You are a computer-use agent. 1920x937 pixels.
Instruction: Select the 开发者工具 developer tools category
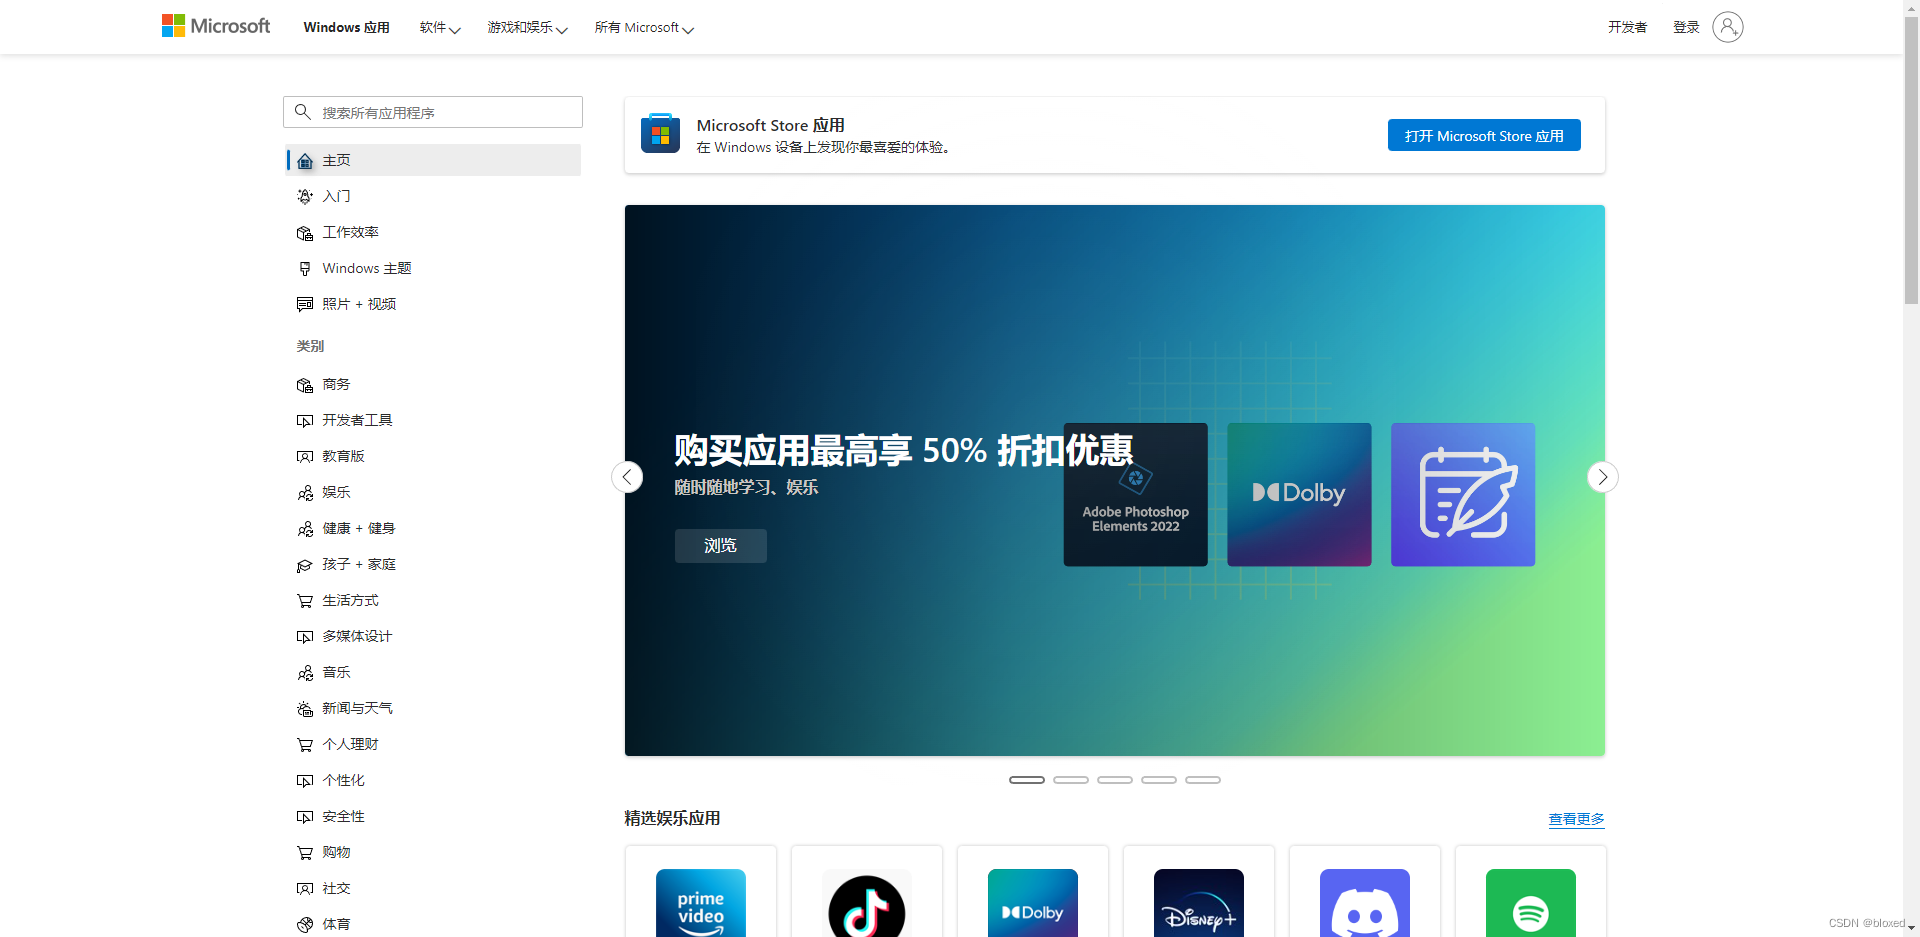tap(357, 420)
